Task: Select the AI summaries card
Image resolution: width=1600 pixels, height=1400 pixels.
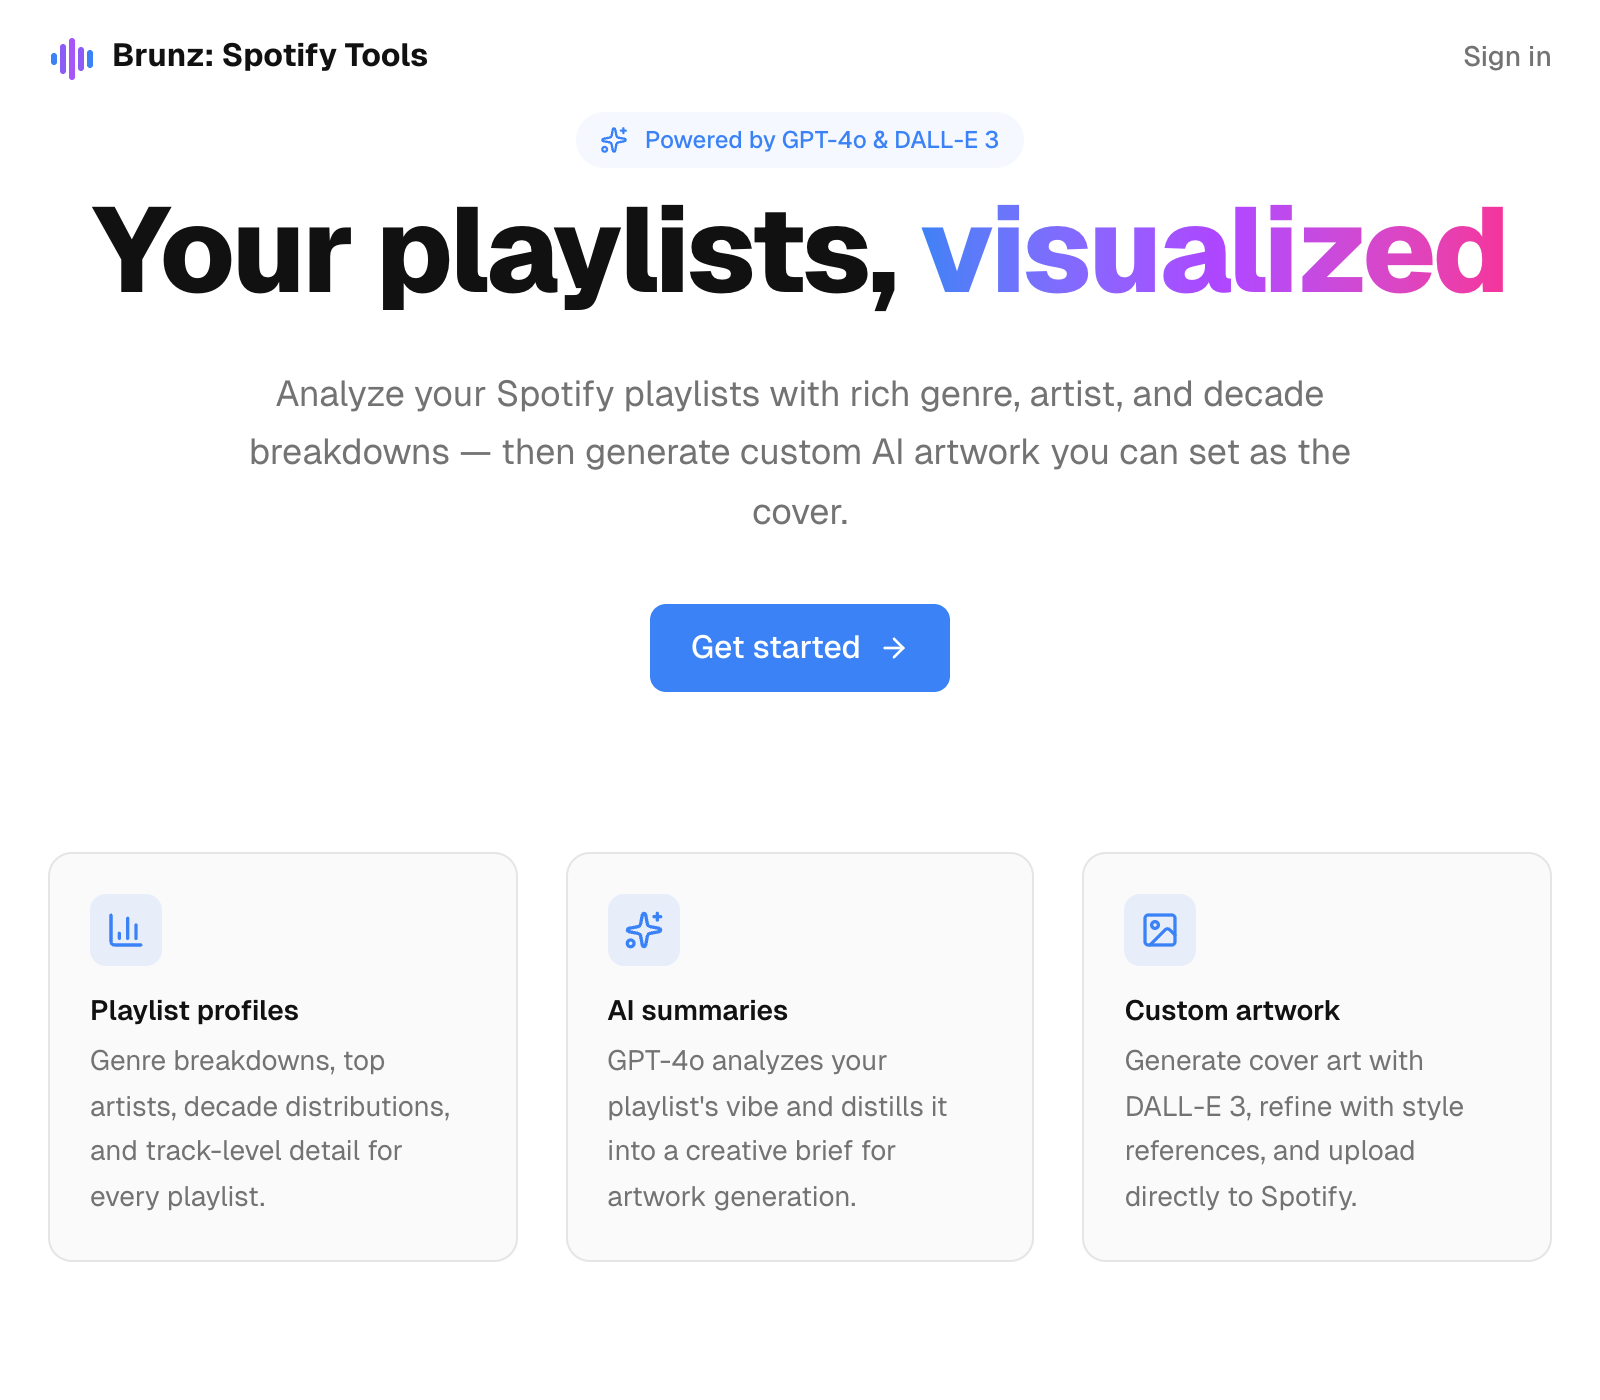Action: click(x=800, y=1055)
